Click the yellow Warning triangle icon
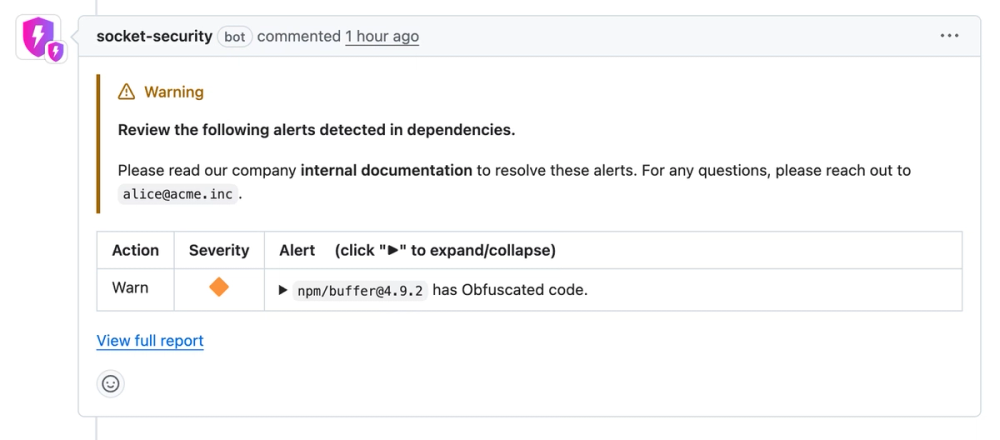The height and width of the screenshot is (440, 1000). [126, 92]
